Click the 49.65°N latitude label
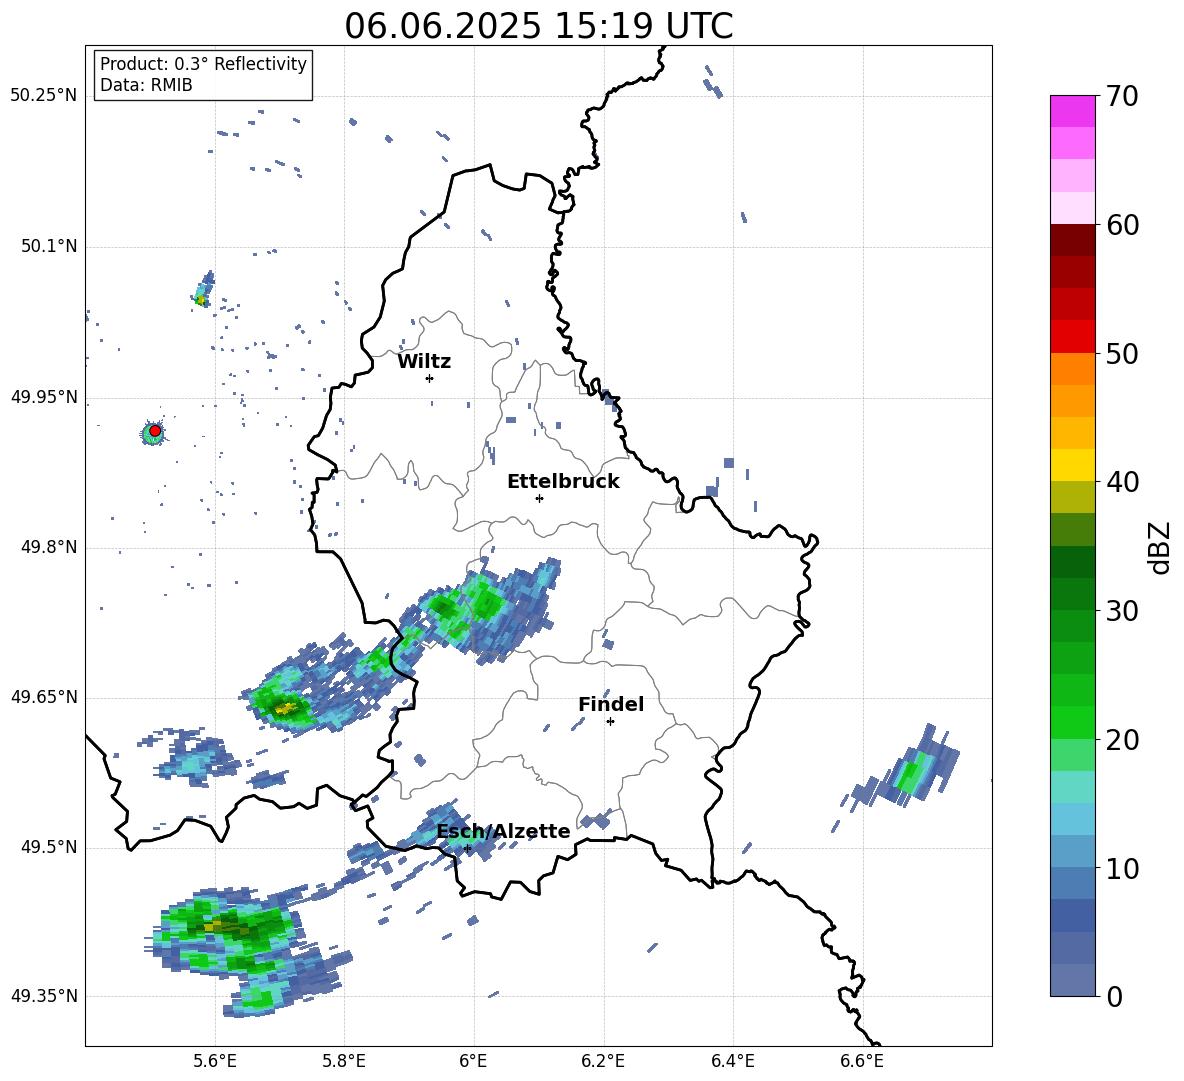Screen dimensions: 1184x1081 tap(44, 697)
